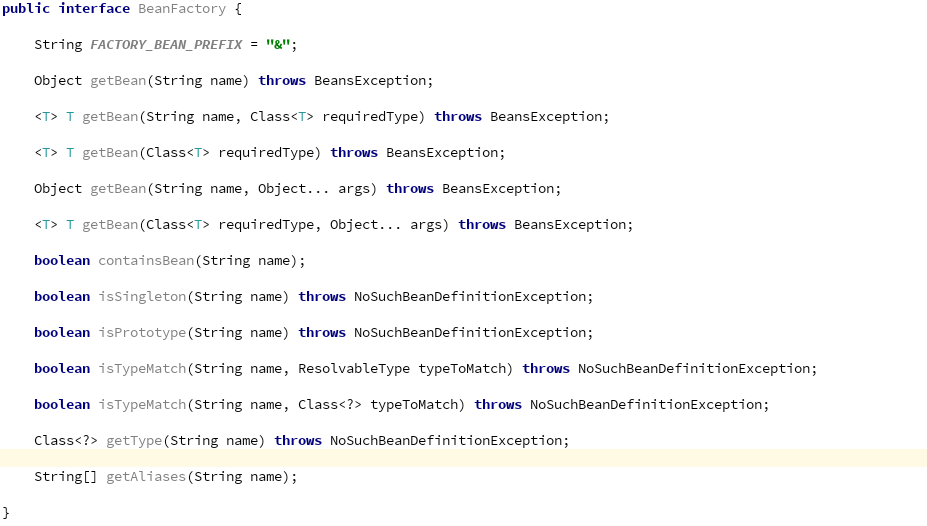Click the containsBean method name

point(146,261)
